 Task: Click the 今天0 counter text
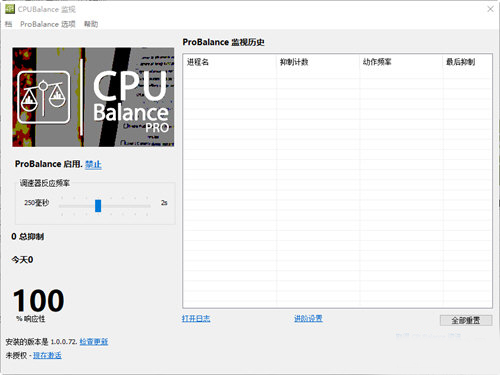[22, 260]
